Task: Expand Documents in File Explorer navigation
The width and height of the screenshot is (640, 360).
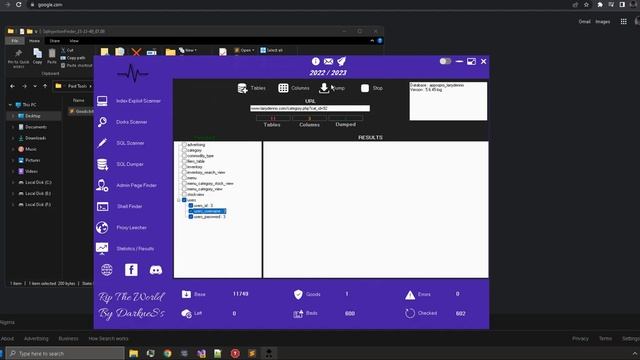Action: pyautogui.click(x=13, y=127)
